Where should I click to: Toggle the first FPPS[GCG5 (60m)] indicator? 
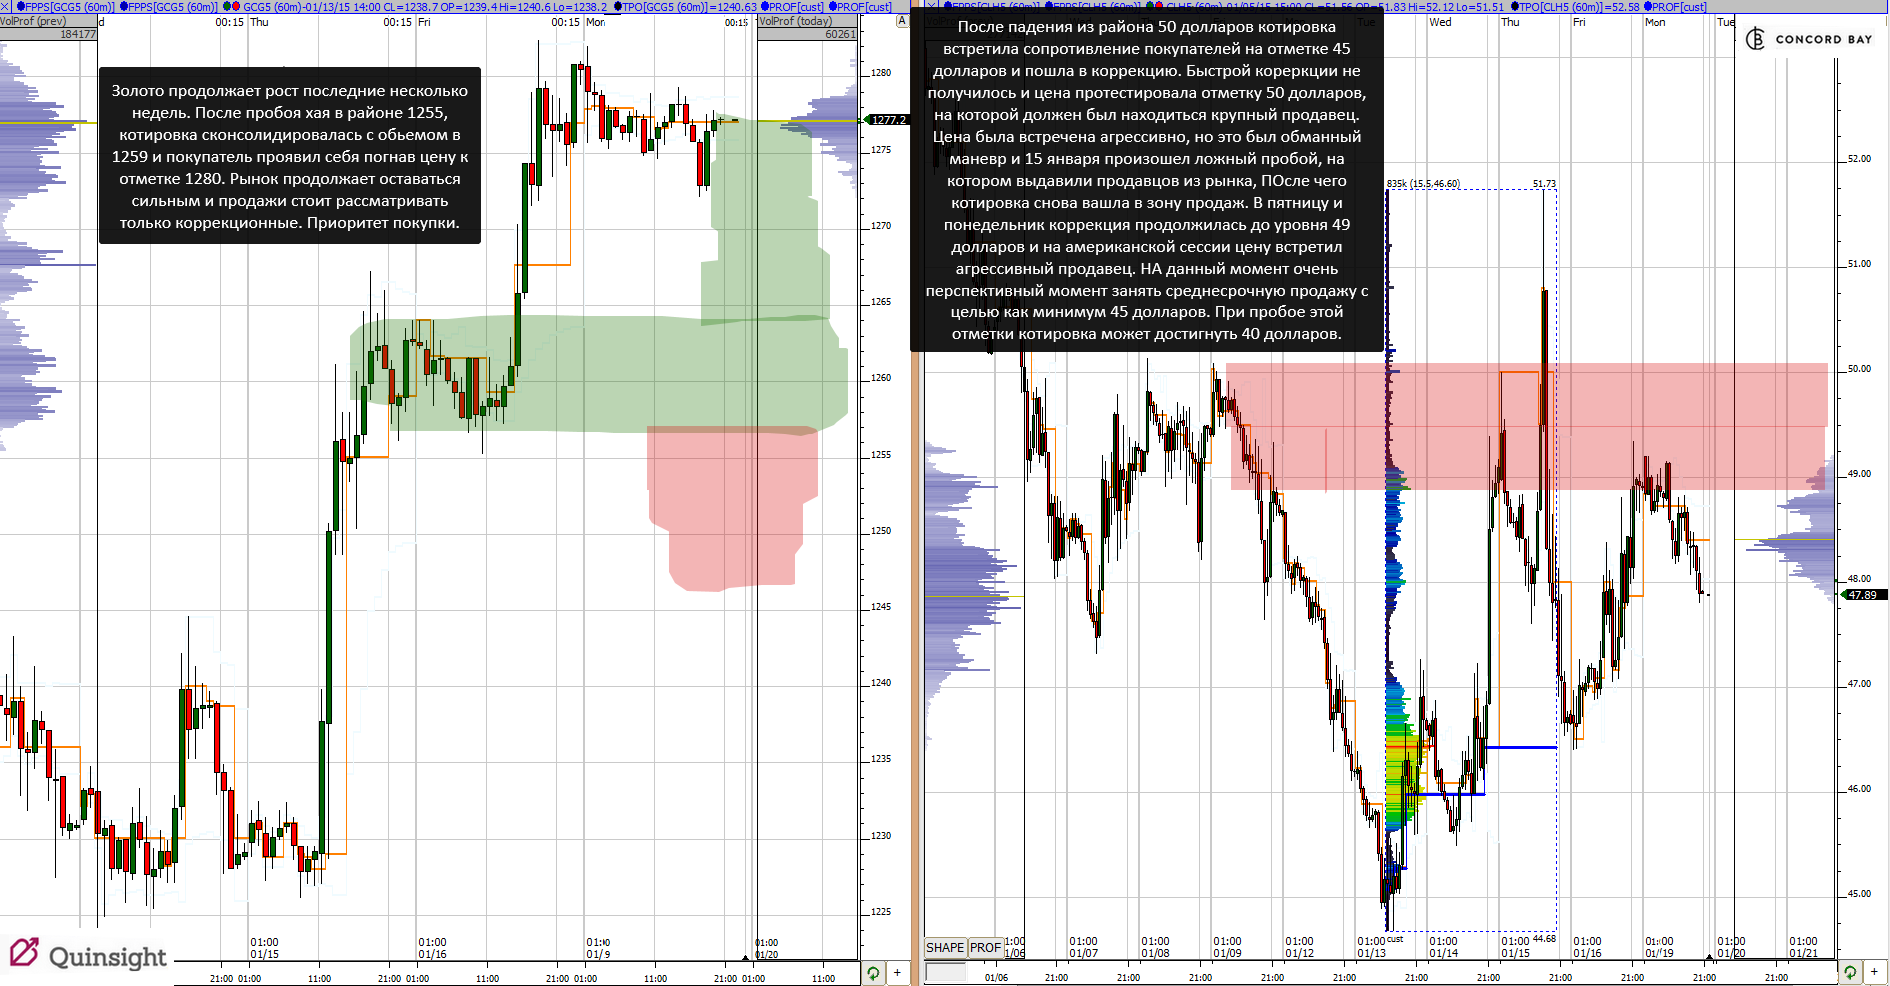[x=65, y=6]
